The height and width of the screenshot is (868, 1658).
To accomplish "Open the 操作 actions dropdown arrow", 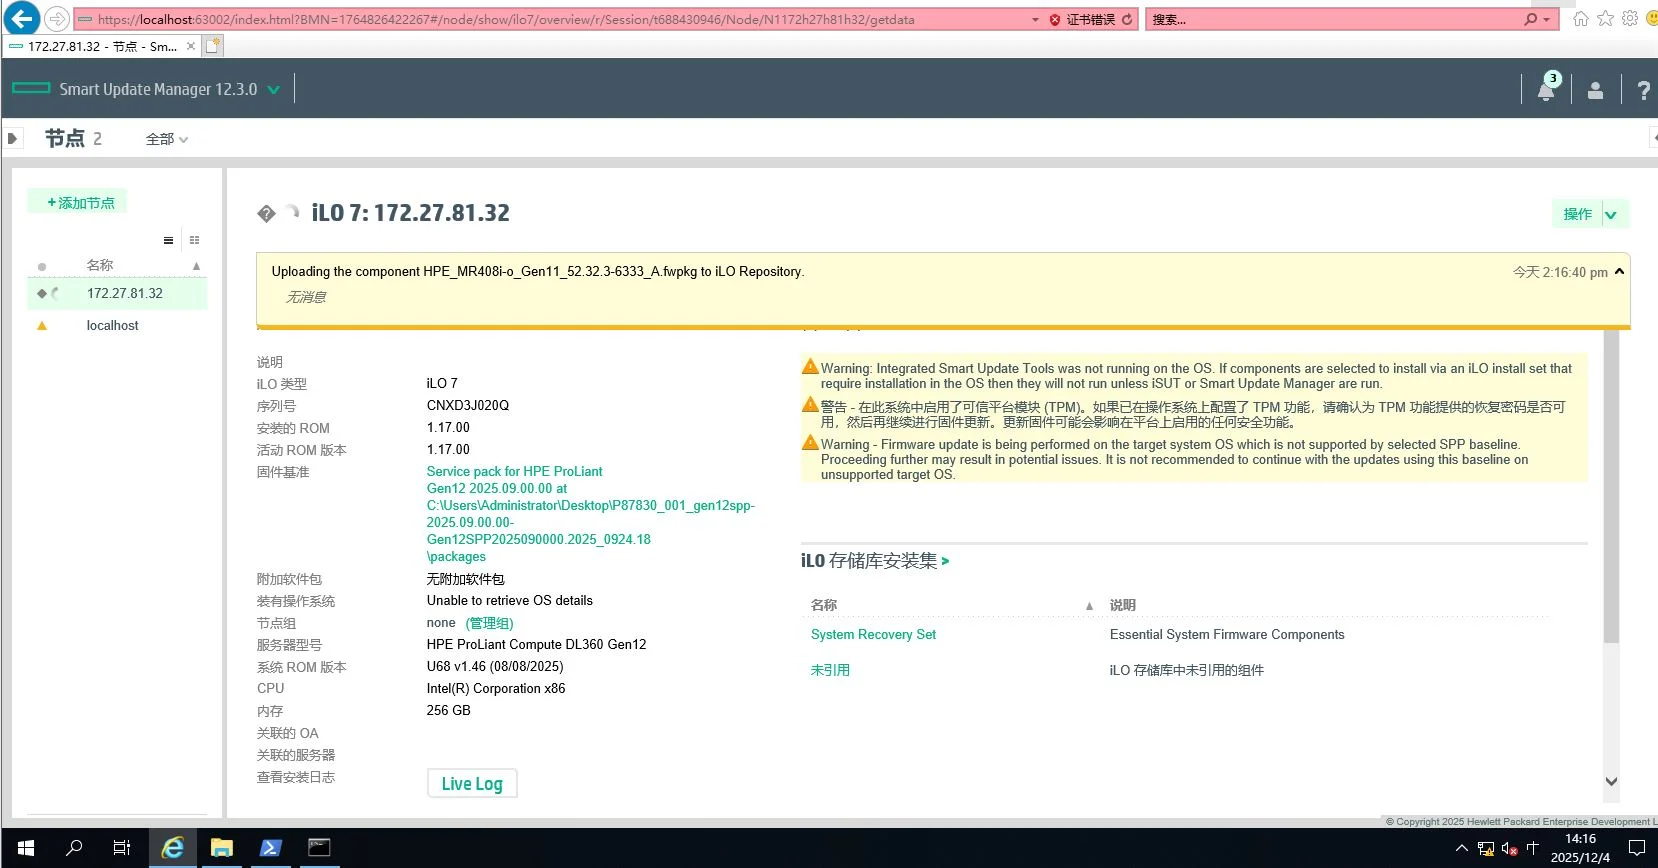I will (x=1611, y=214).
